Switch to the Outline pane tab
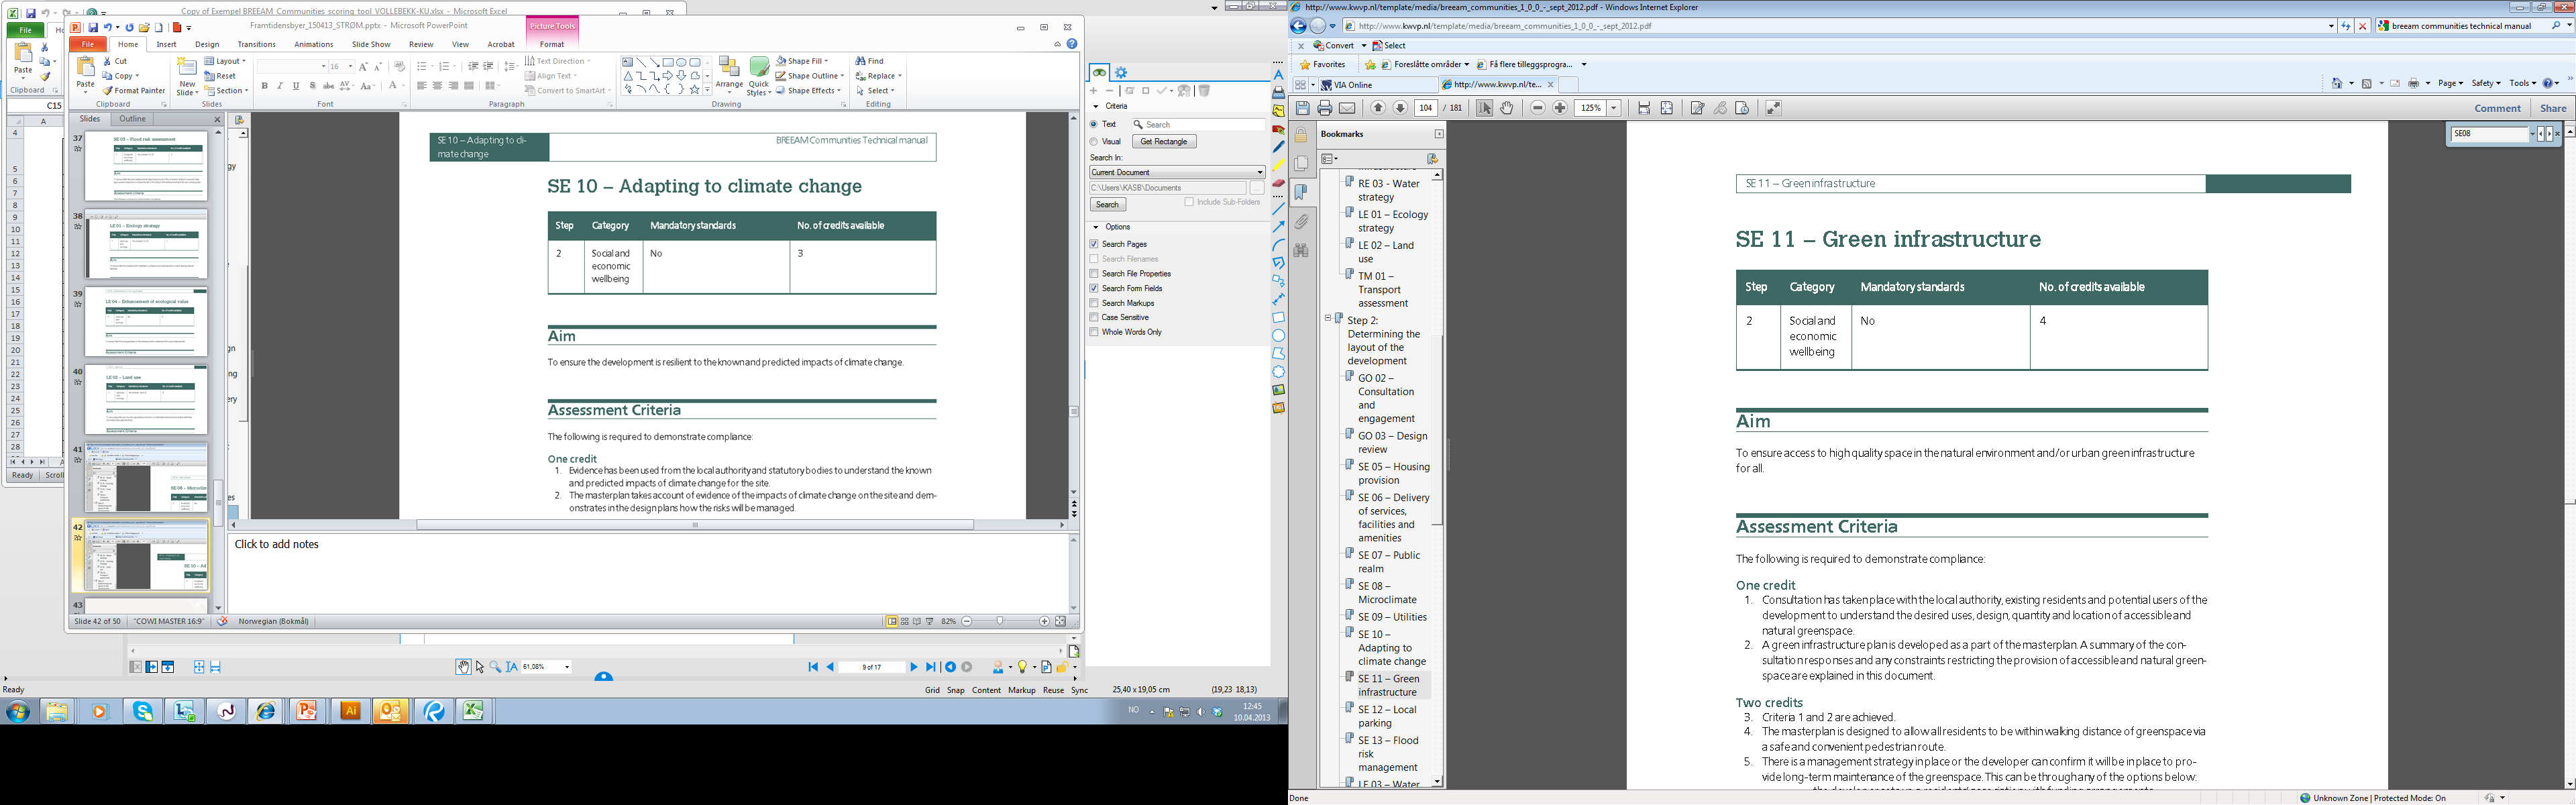Screen dimensions: 2576x805 click(x=133, y=119)
